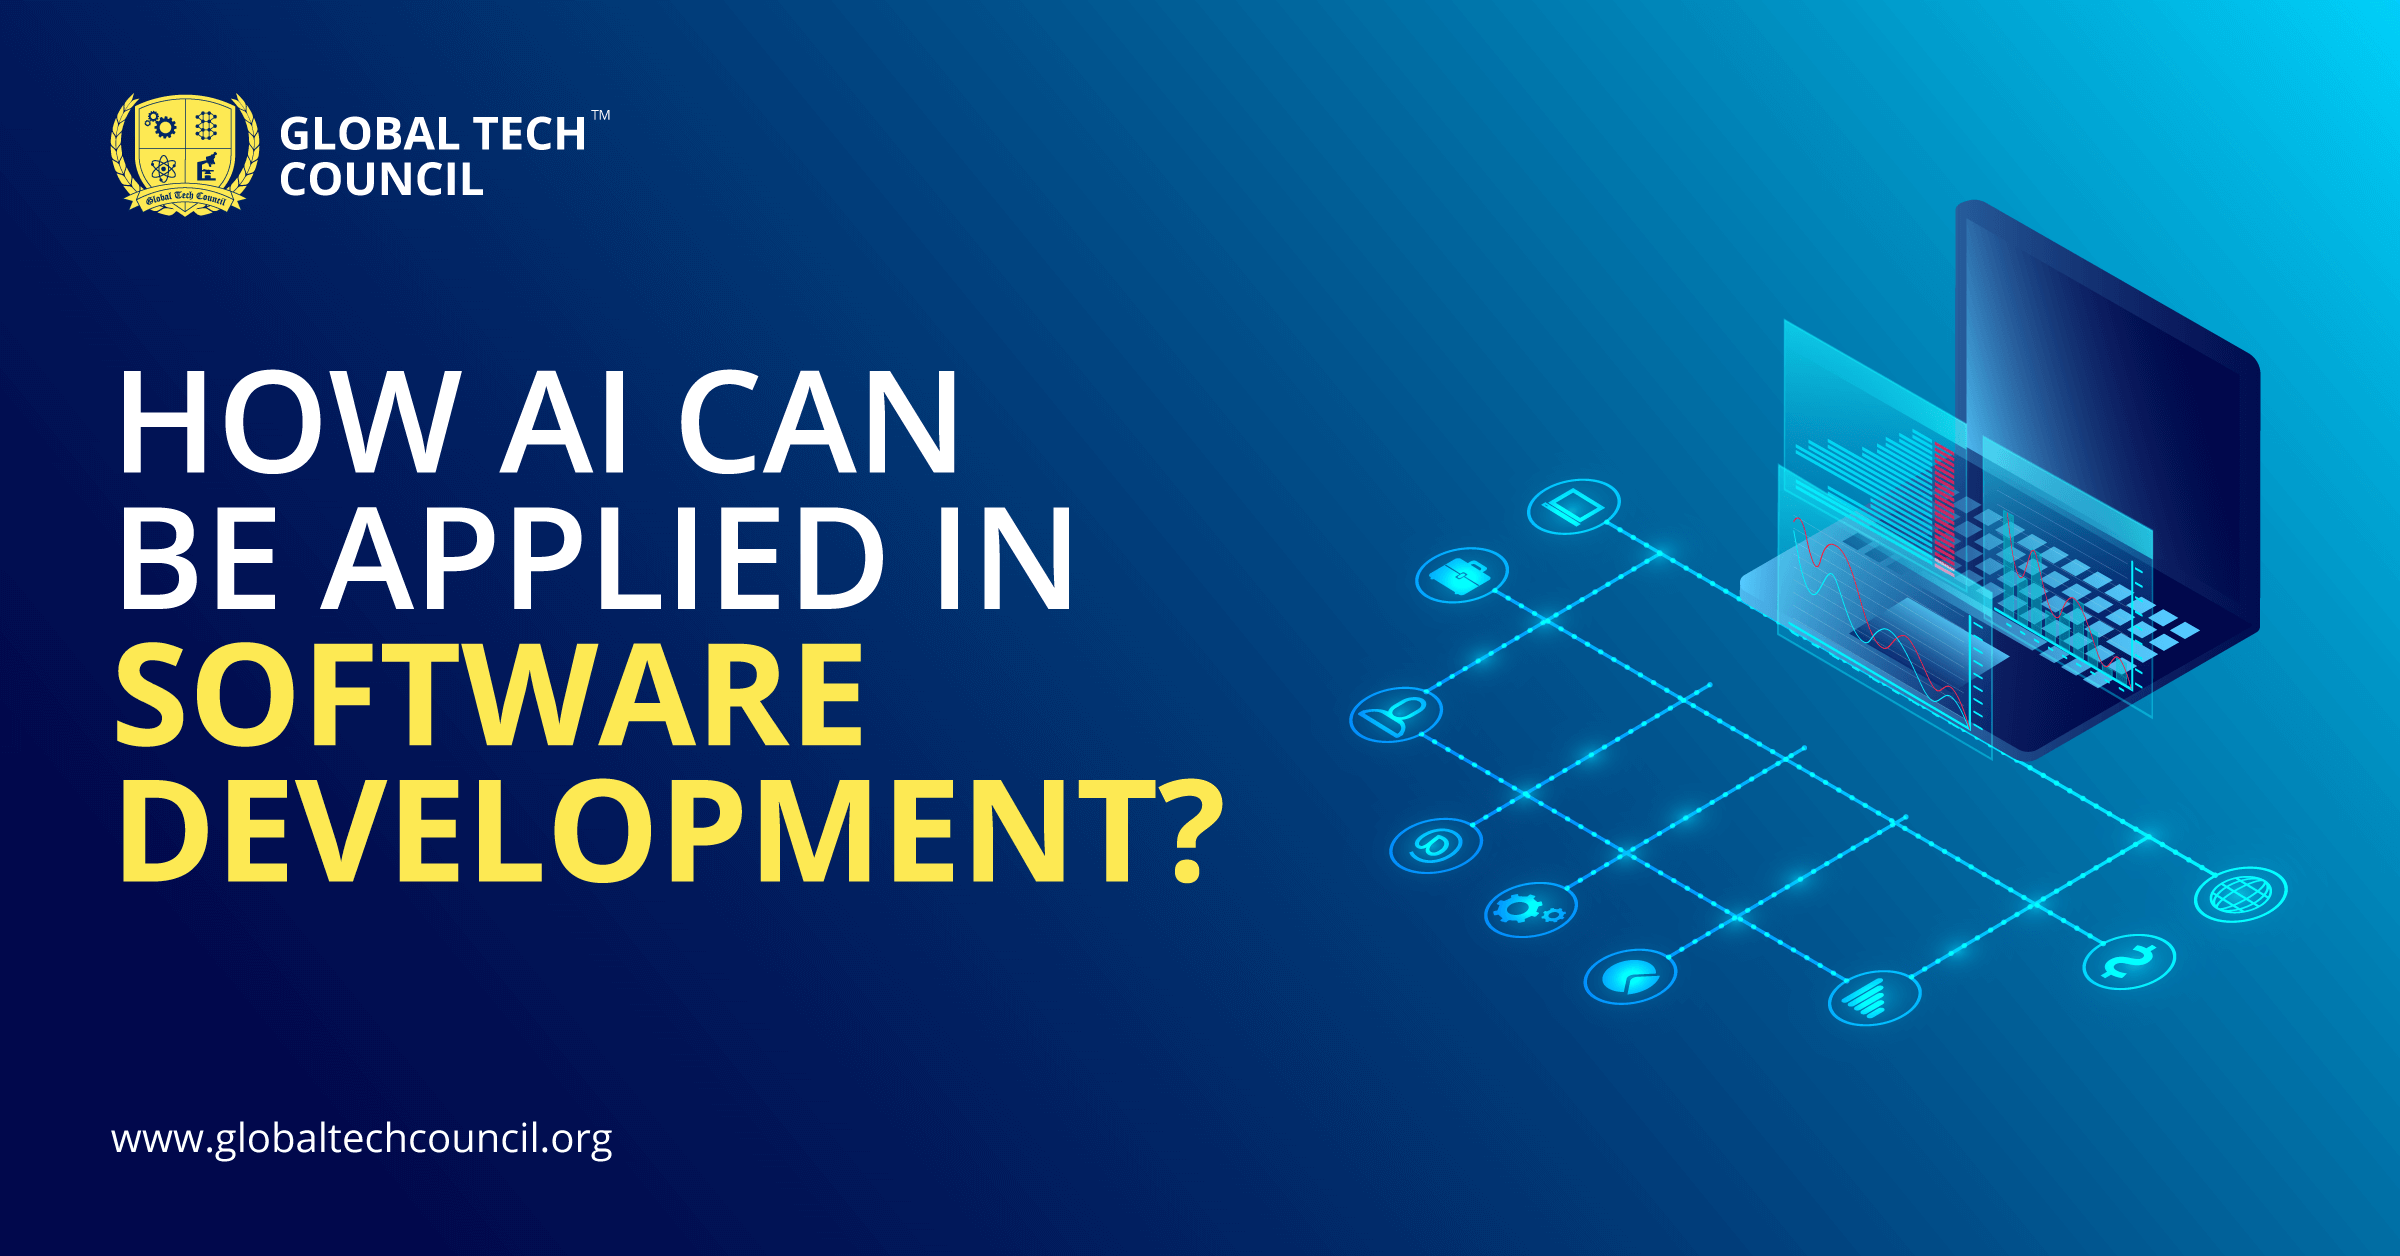Click the striped bar chart circle icon
This screenshot has height=1256, width=2400.
coord(1874,998)
